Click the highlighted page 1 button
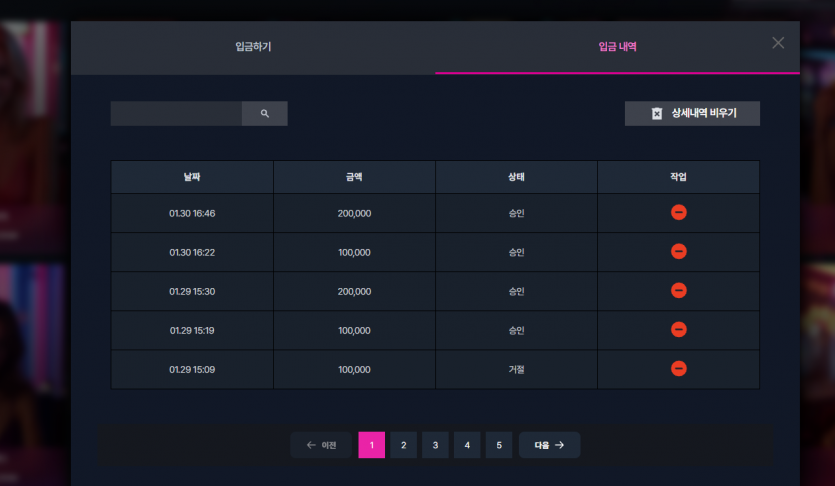The width and height of the screenshot is (835, 486). pos(372,445)
